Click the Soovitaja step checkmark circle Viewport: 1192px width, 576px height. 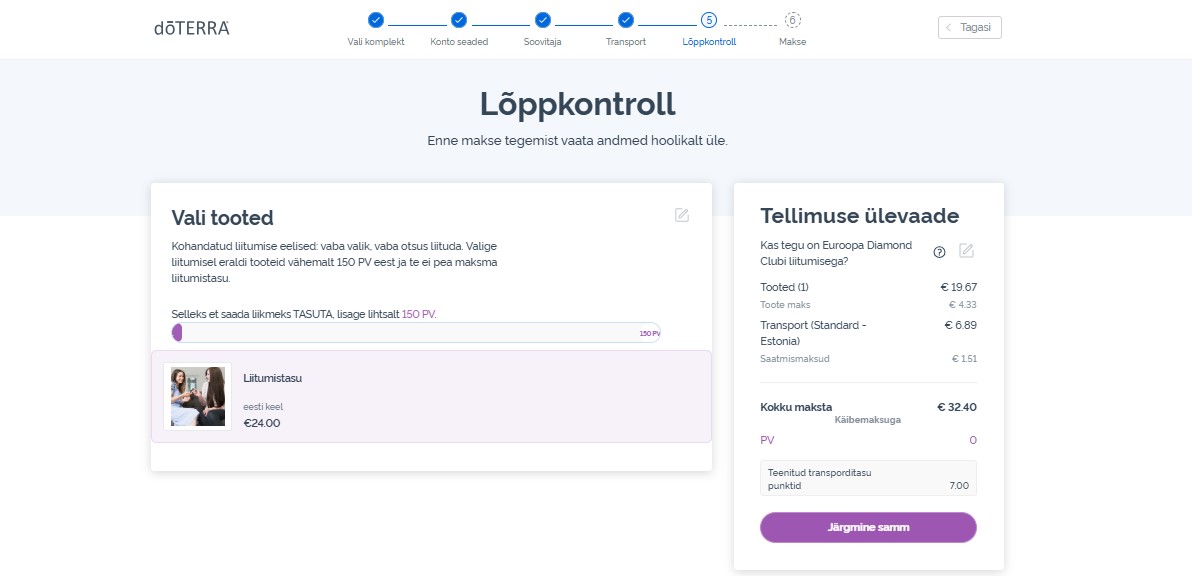click(x=543, y=21)
